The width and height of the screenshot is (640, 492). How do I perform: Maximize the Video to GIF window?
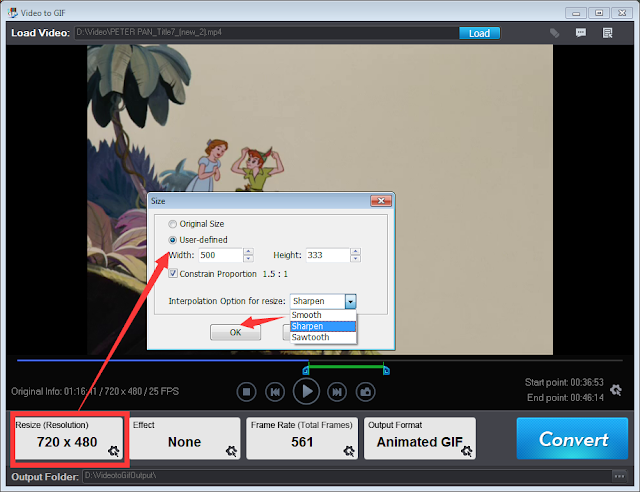(x=599, y=13)
